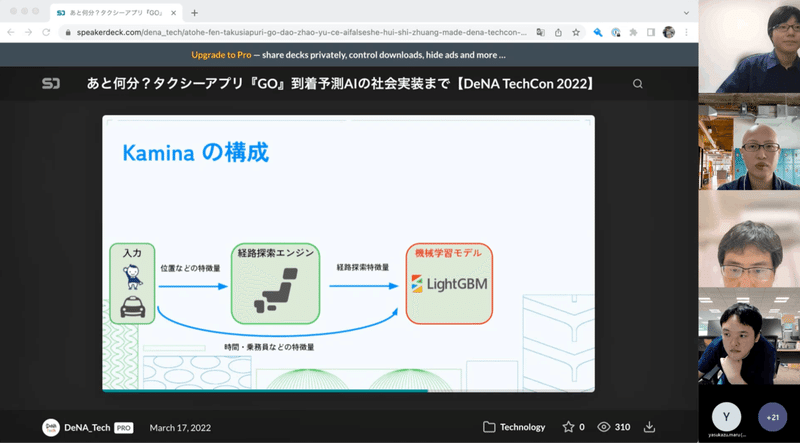The height and width of the screenshot is (443, 800).
Task: Click the 経路探索エンジン box on slide
Action: (x=276, y=283)
